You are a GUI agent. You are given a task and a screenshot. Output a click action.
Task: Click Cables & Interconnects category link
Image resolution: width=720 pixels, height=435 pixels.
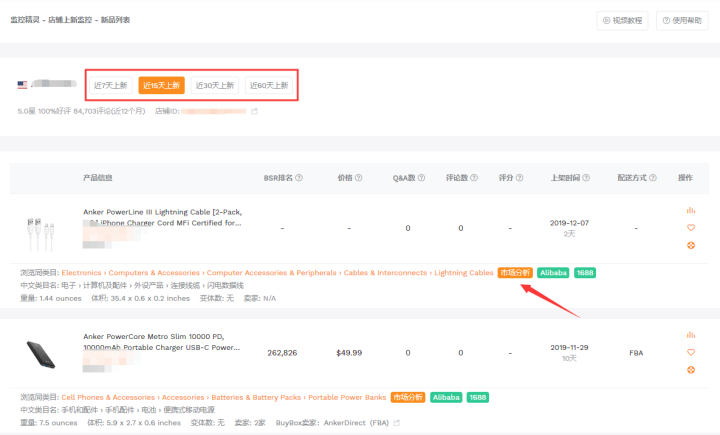click(385, 273)
